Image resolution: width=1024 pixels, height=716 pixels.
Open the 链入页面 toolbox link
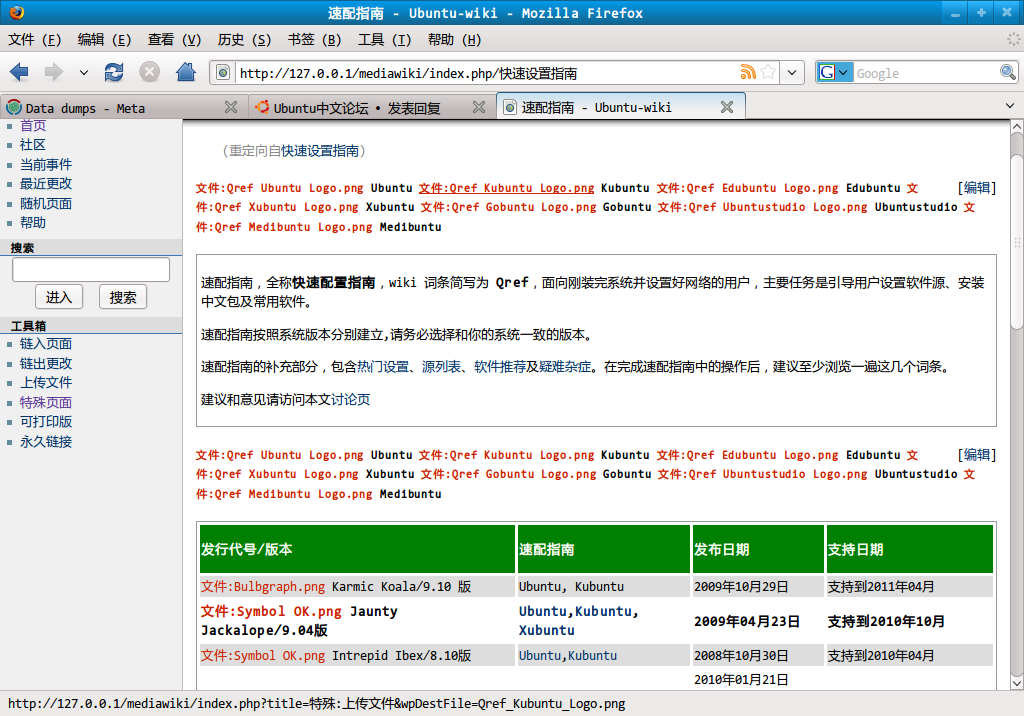pos(46,344)
